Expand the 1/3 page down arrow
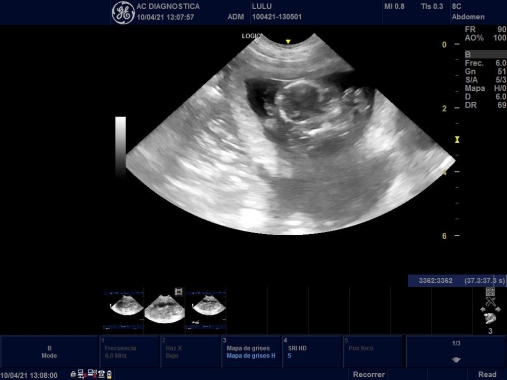The width and height of the screenshot is (507, 380). pyautogui.click(x=456, y=360)
